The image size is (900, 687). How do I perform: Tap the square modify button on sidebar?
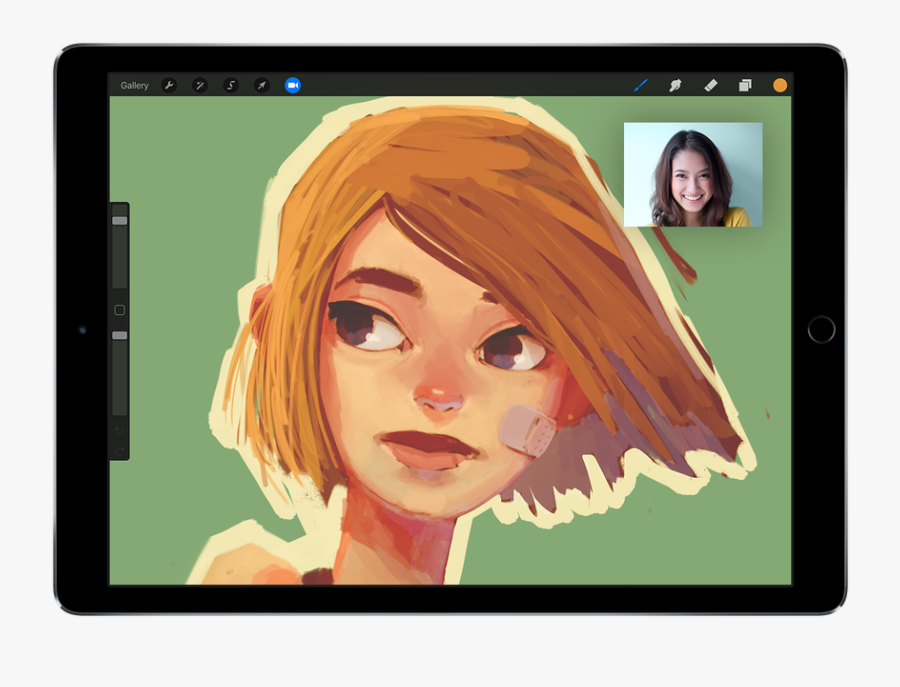(119, 310)
